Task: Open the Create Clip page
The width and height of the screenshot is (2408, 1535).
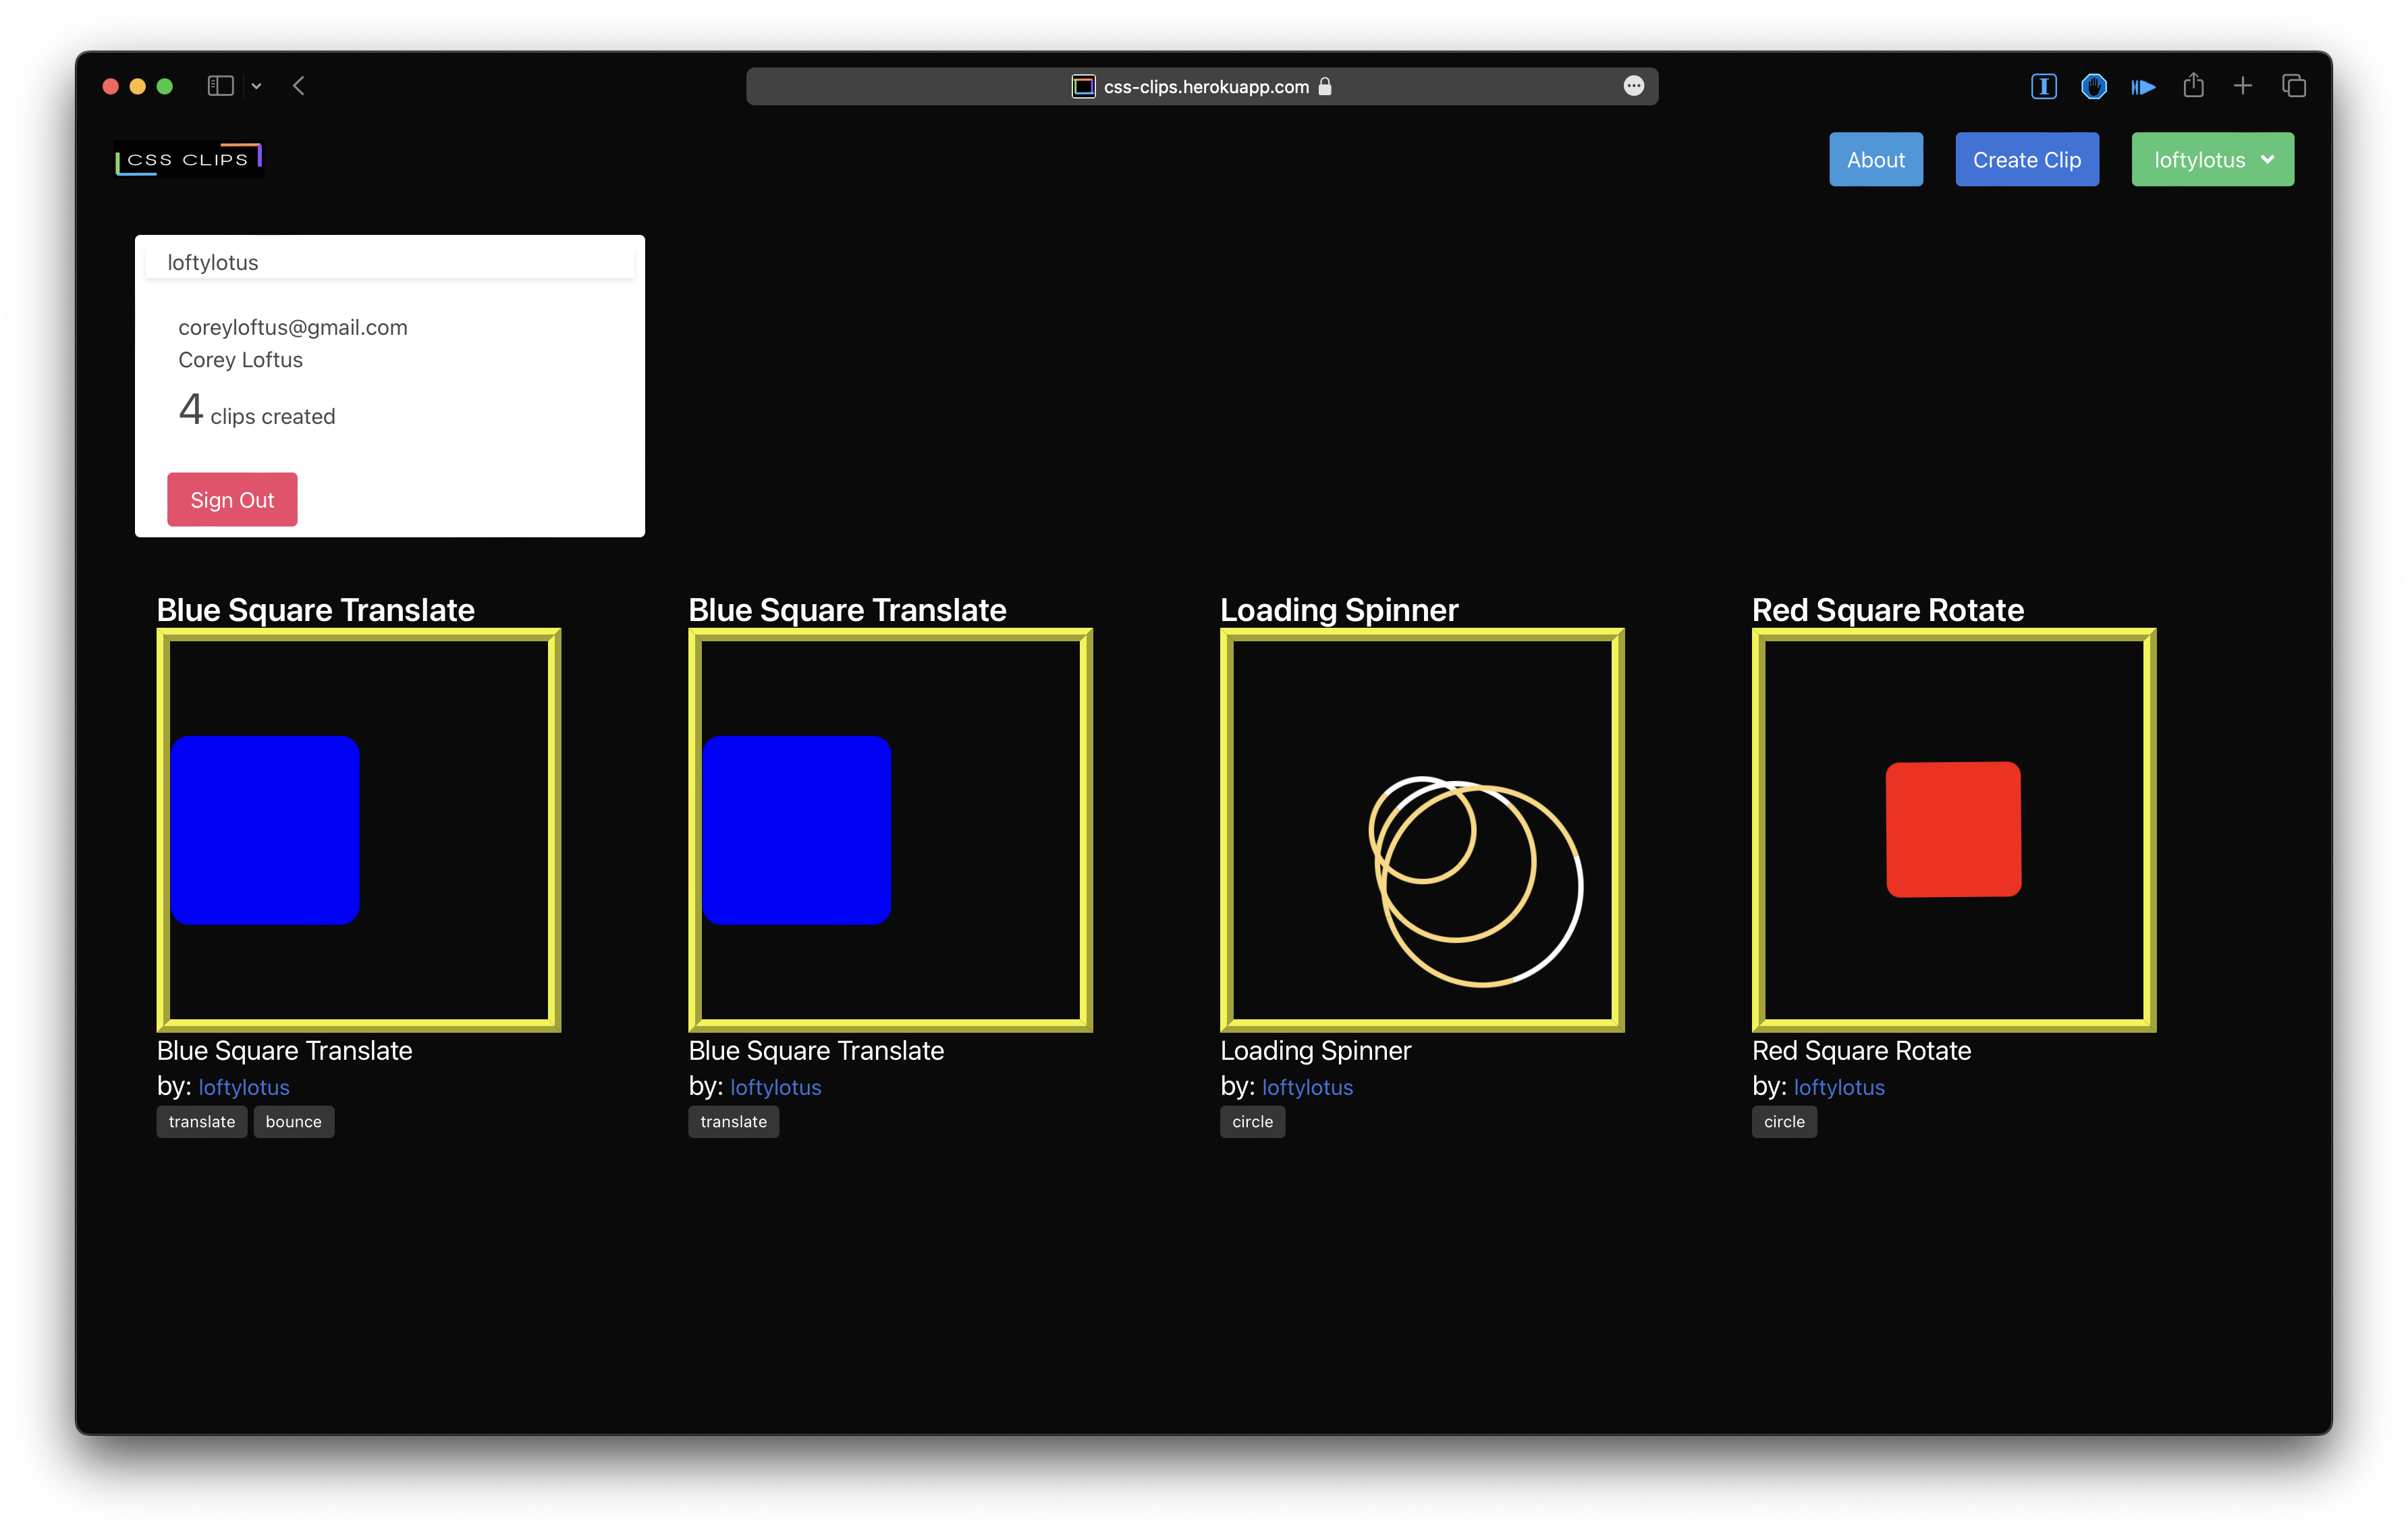Action: pos(2026,160)
